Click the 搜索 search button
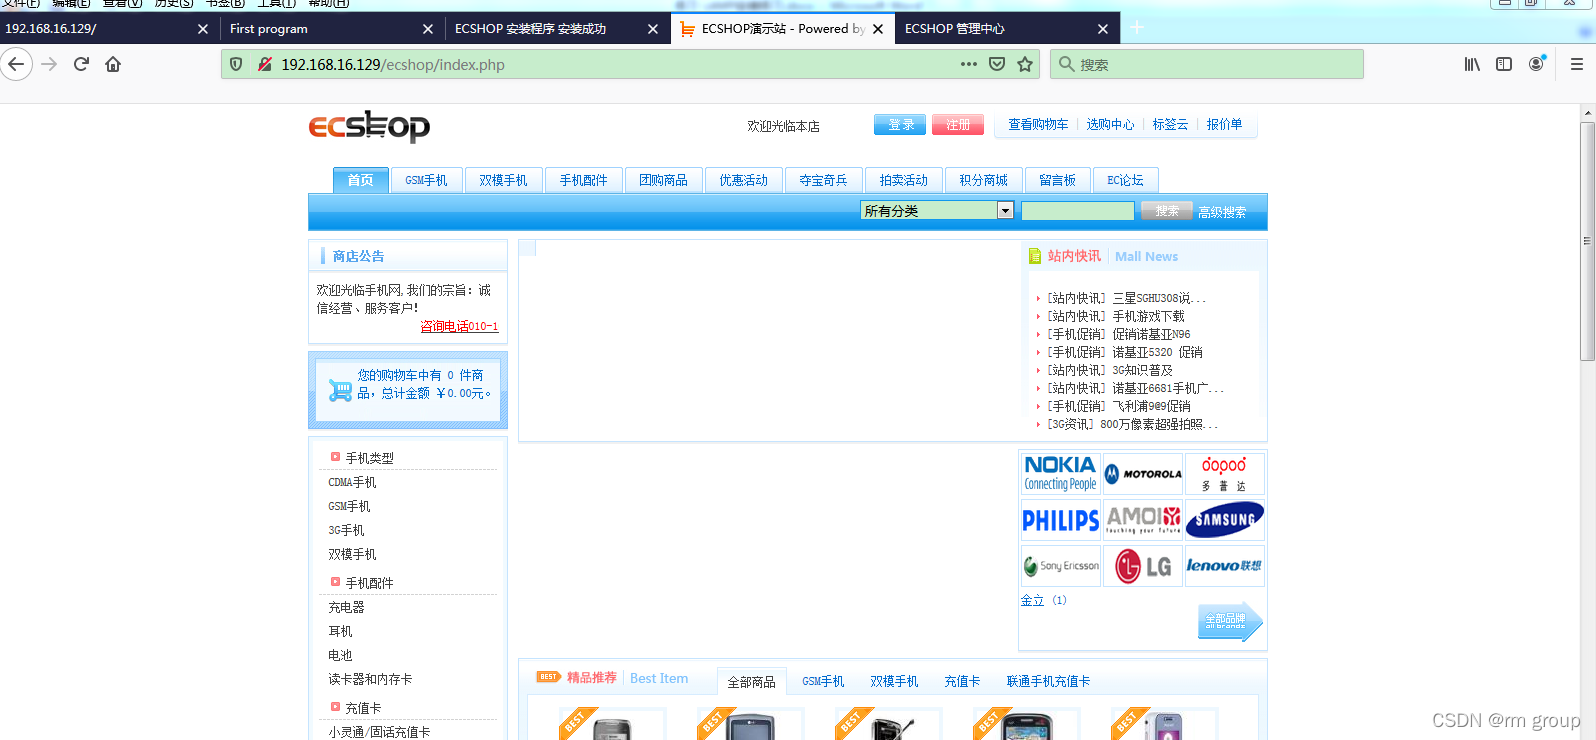Screen dimensions: 1596x740 tap(1167, 211)
